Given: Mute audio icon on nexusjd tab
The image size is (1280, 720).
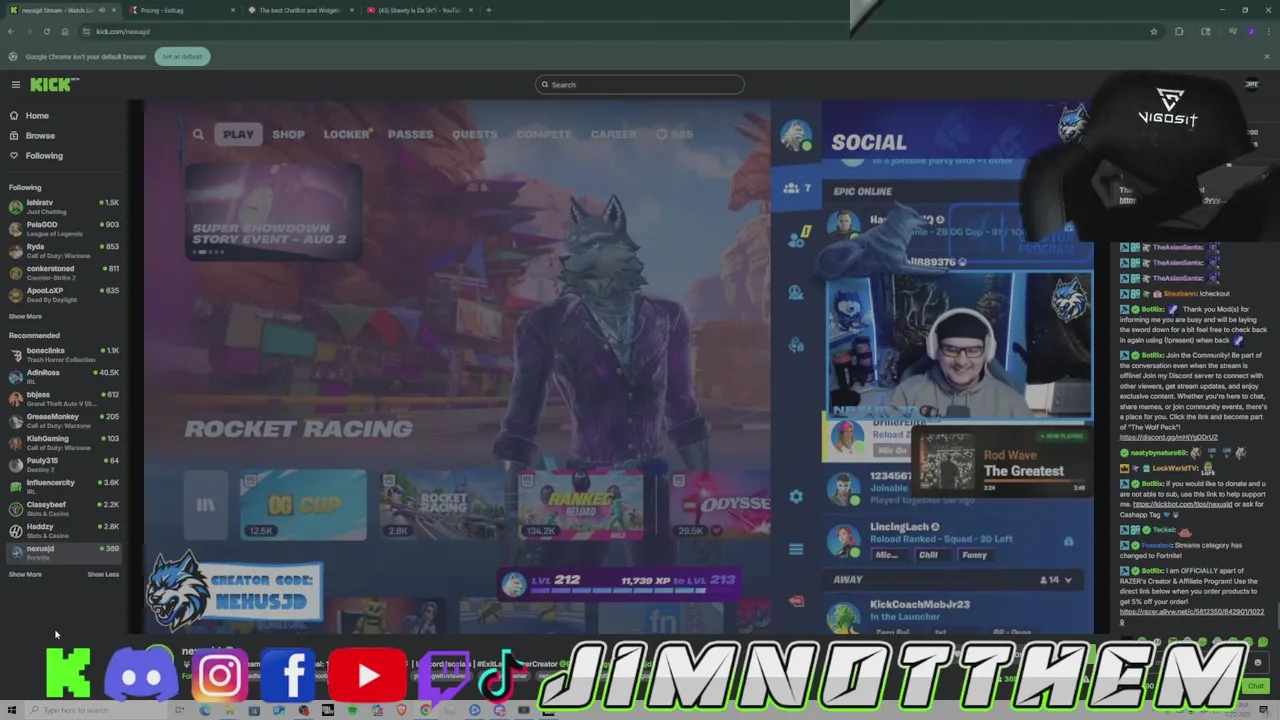Looking at the screenshot, I should (x=101, y=10).
